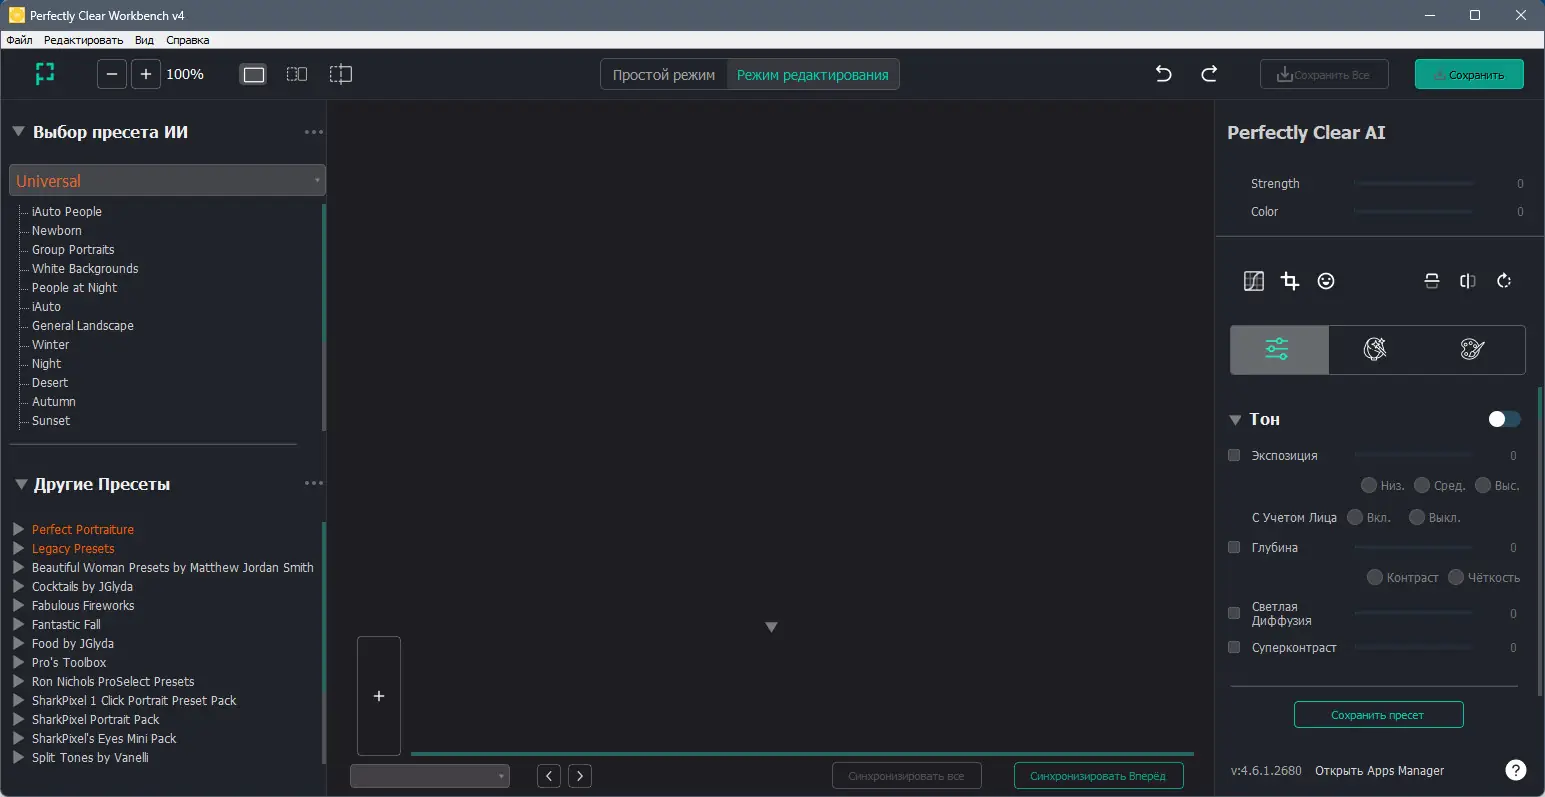
Task: Click the green Perfectly Clear logo icon
Action: coord(45,73)
